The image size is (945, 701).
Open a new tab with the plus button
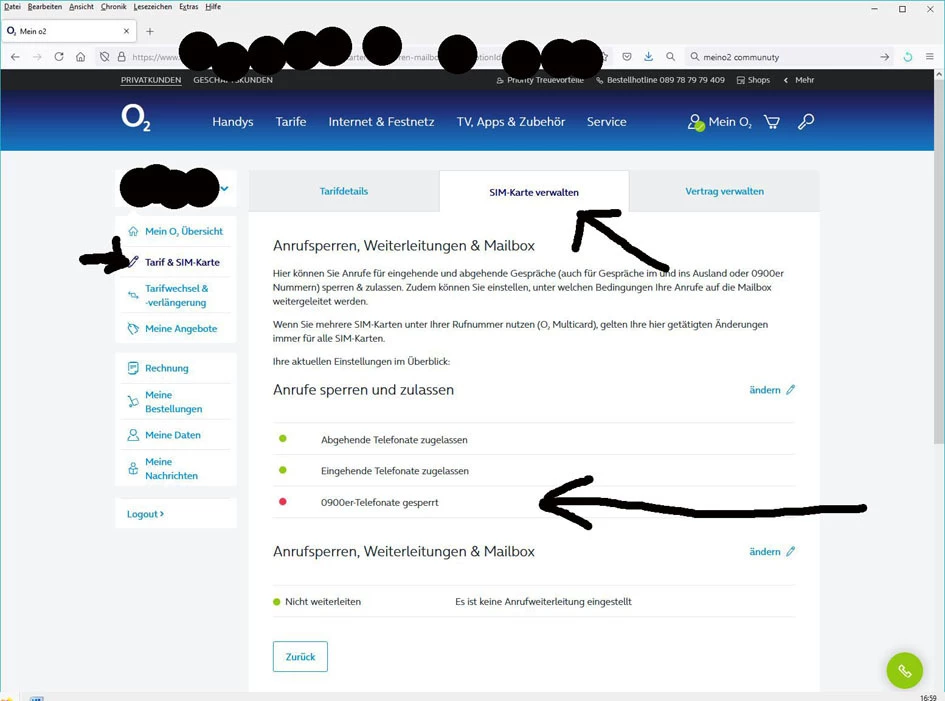(x=150, y=31)
